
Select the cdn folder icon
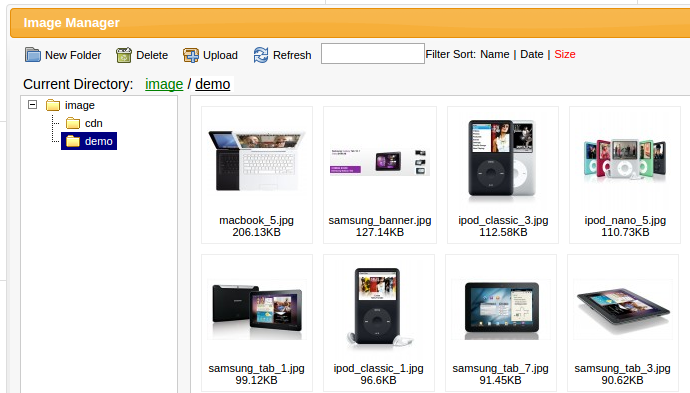click(73, 123)
